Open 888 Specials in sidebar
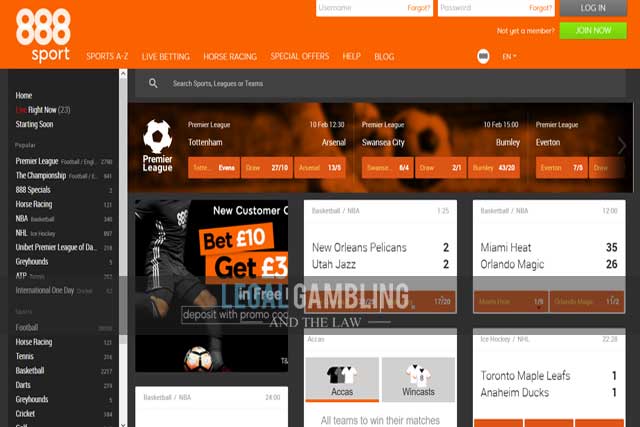The height and width of the screenshot is (427, 640). [64, 190]
